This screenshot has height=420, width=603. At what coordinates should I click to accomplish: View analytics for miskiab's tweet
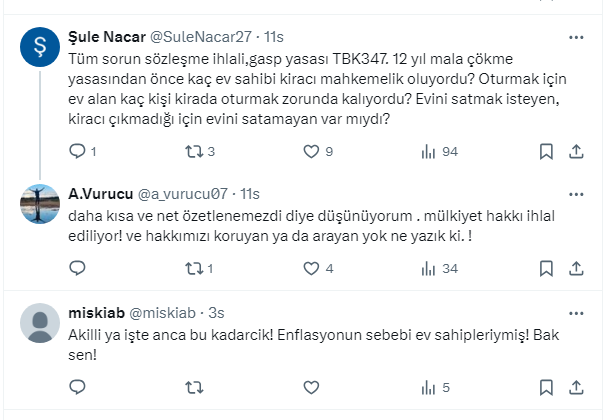(x=429, y=387)
